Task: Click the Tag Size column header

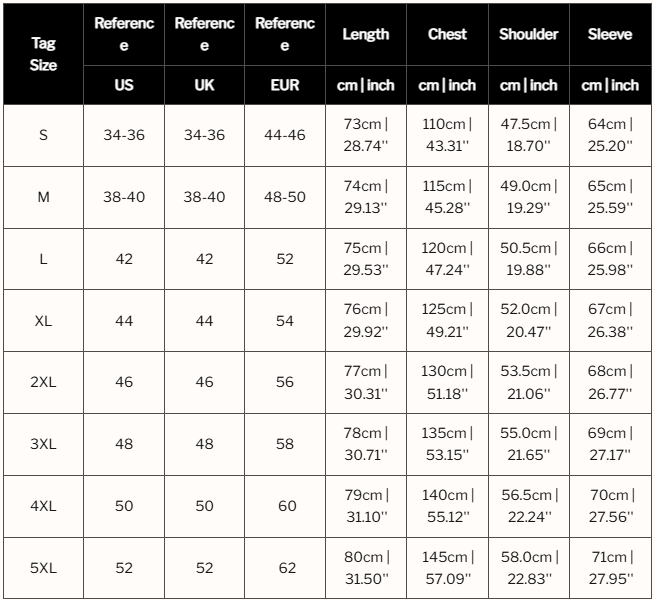Action: click(x=43, y=55)
